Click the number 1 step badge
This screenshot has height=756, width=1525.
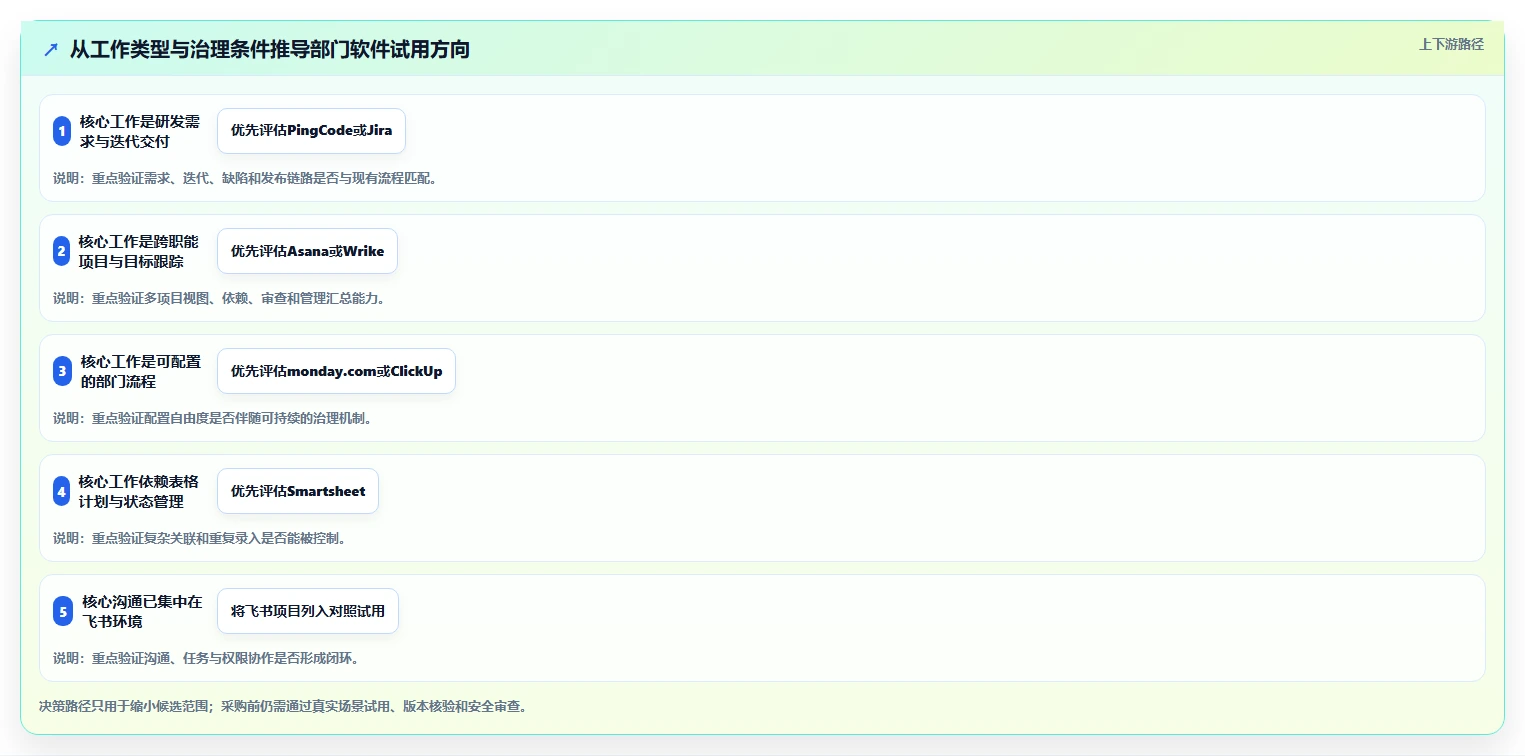tap(62, 131)
